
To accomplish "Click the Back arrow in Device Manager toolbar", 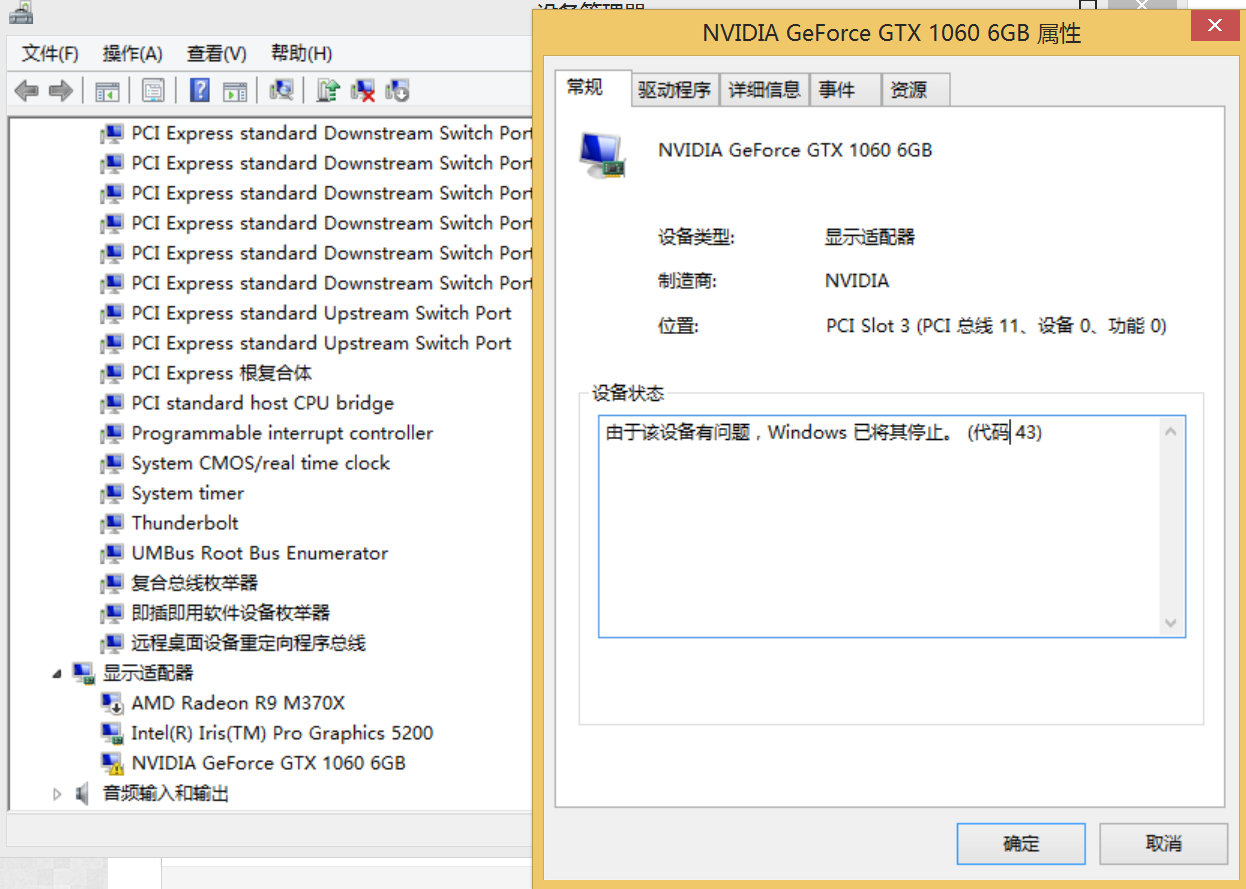I will (26, 91).
